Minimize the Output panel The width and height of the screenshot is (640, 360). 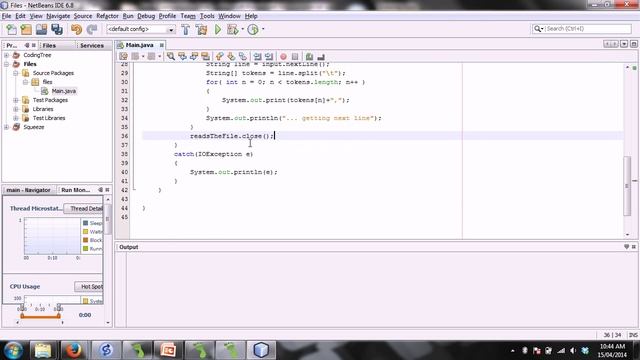click(627, 247)
